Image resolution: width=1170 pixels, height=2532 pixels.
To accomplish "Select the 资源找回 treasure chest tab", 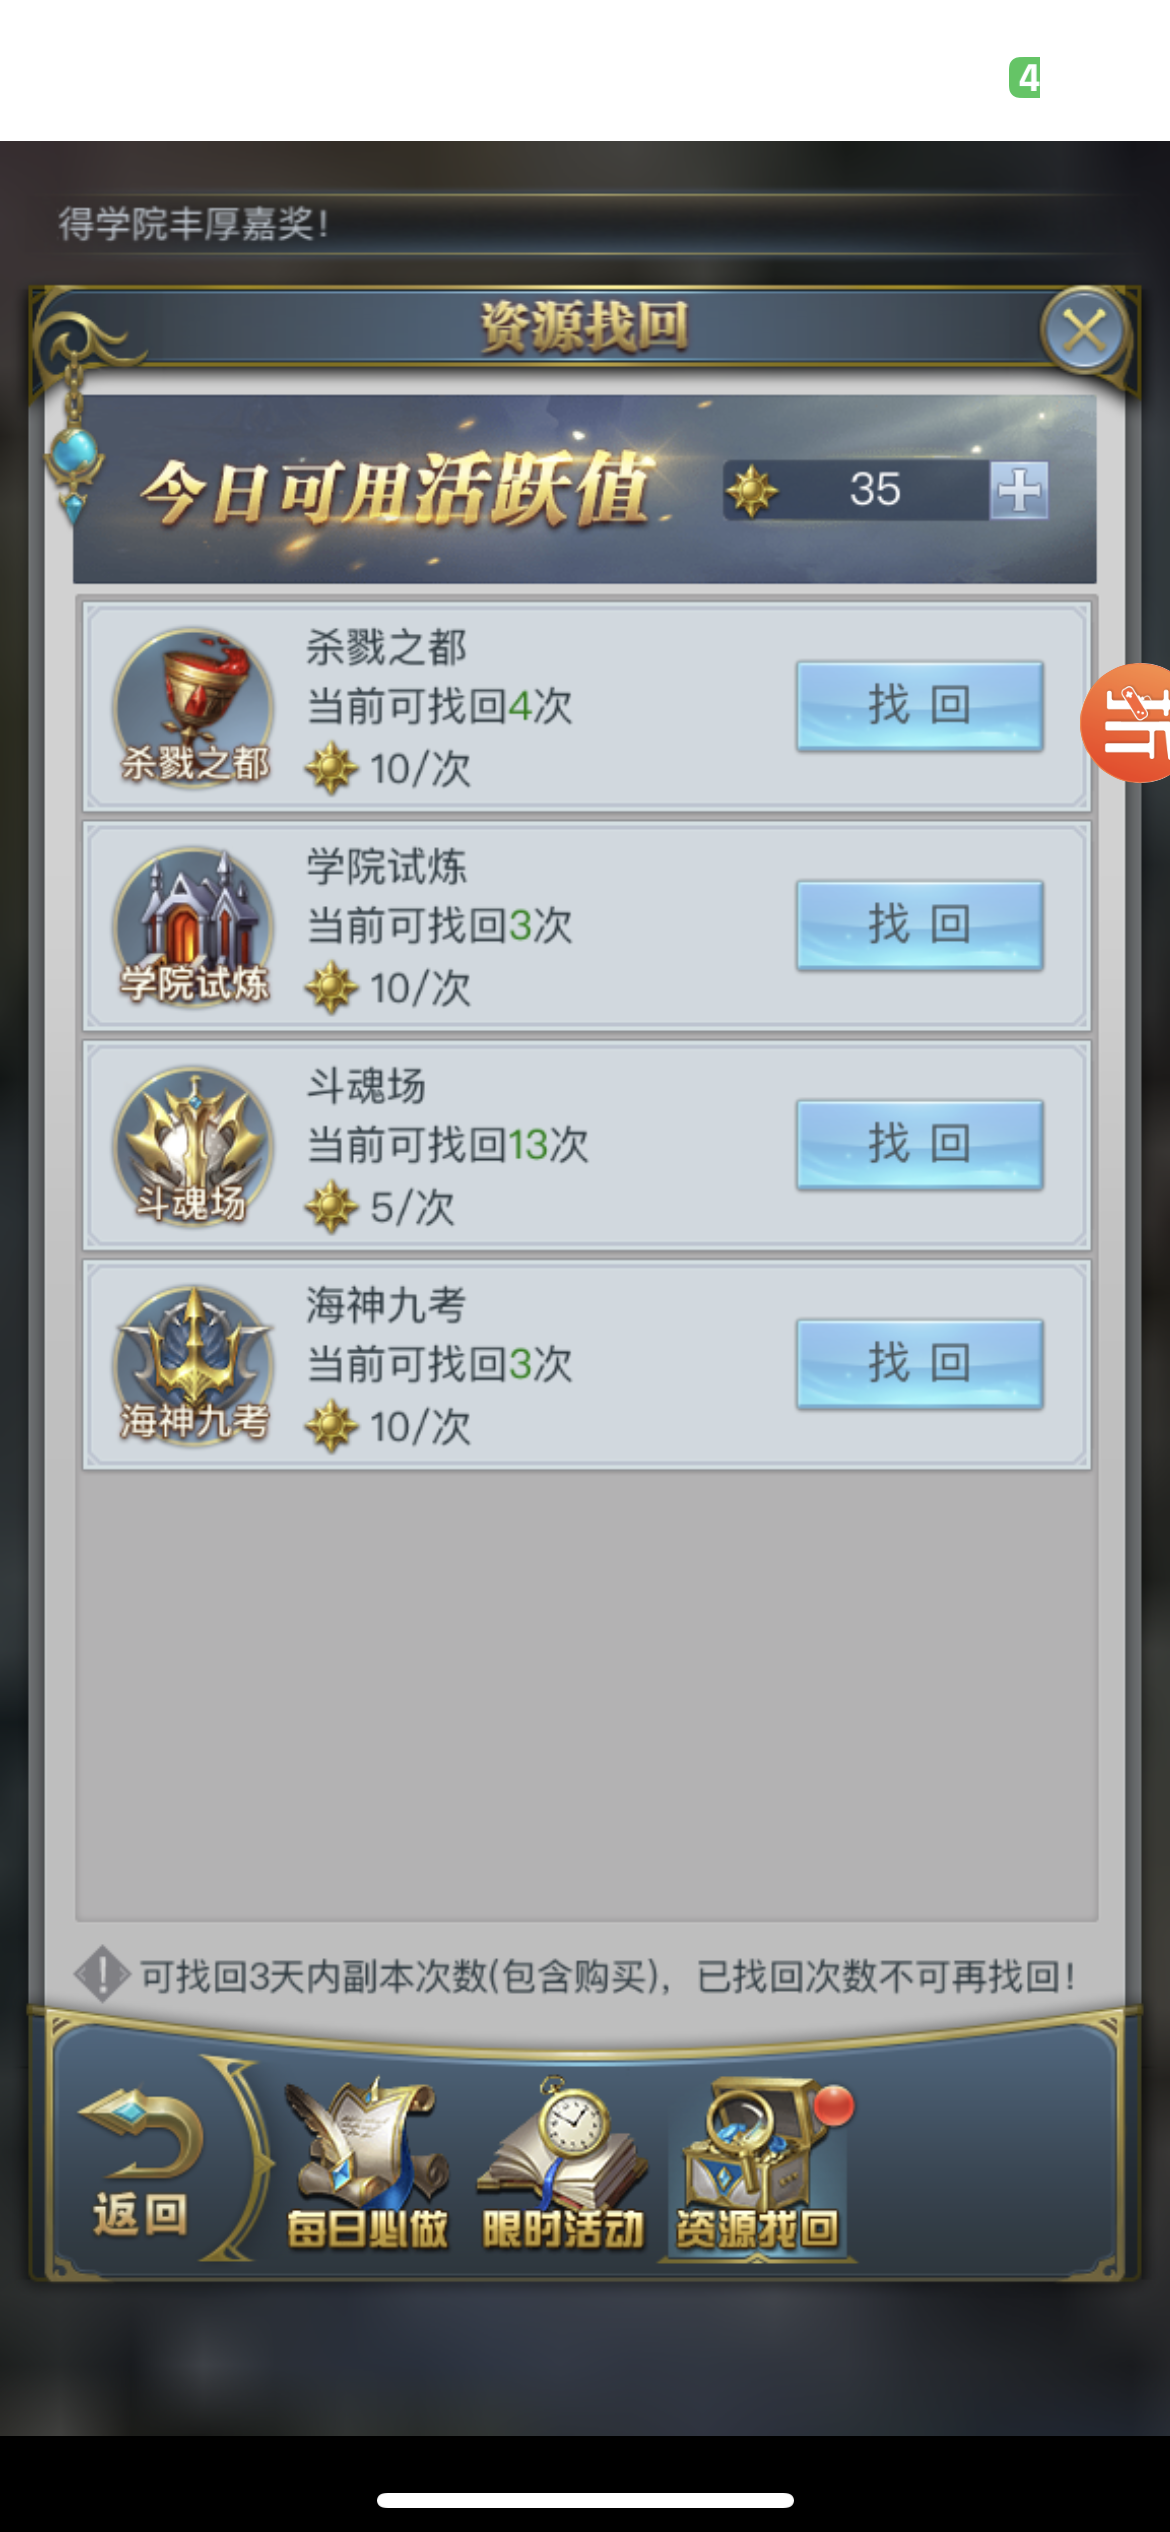I will (757, 2166).
